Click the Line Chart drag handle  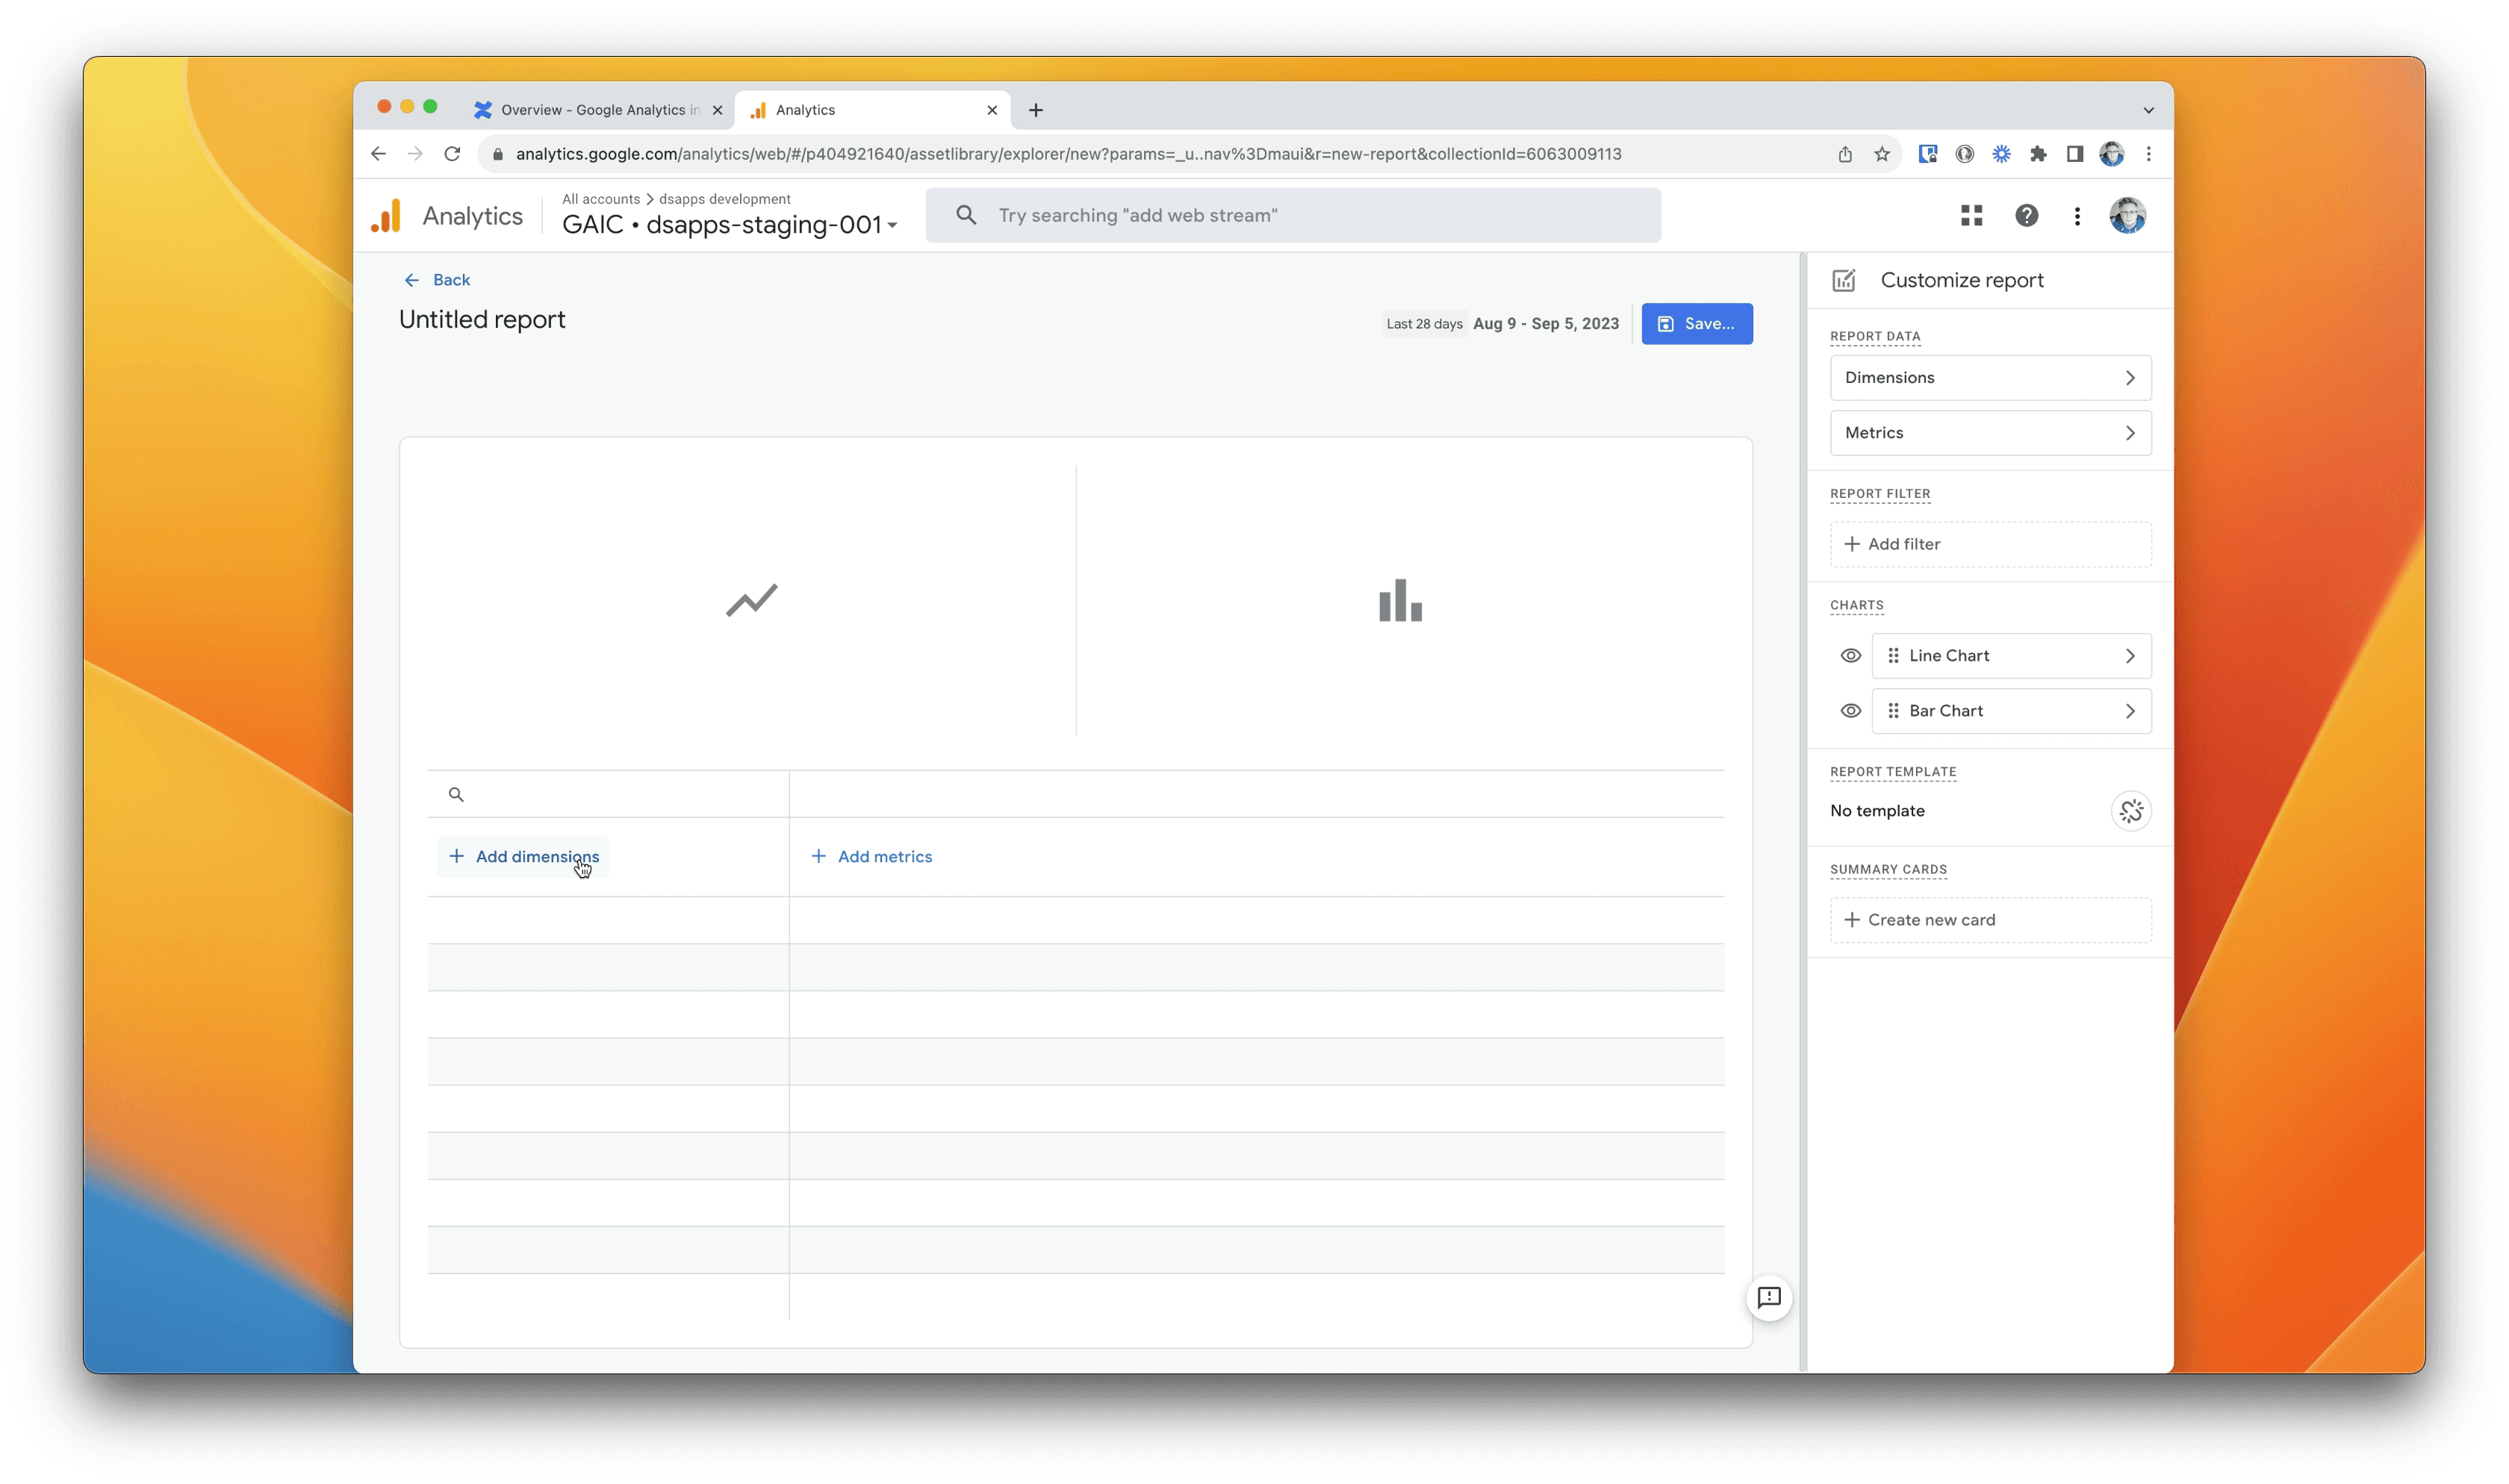click(1893, 655)
